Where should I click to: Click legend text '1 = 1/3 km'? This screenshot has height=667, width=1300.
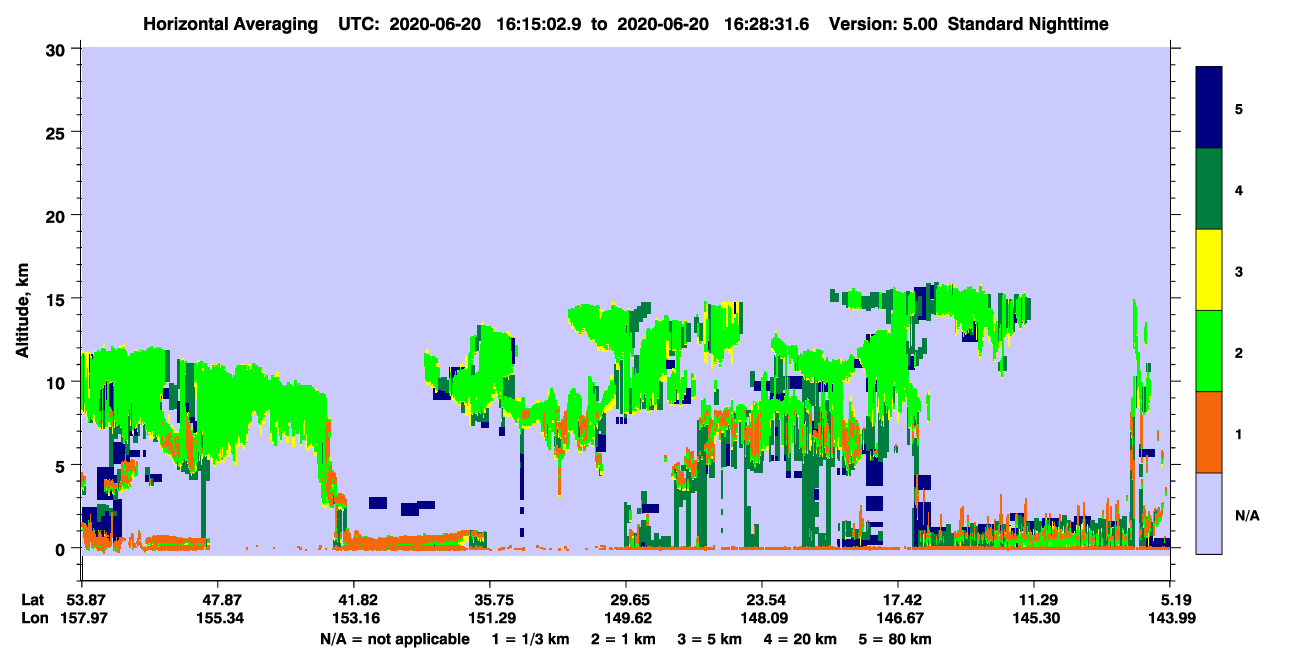pyautogui.click(x=530, y=639)
